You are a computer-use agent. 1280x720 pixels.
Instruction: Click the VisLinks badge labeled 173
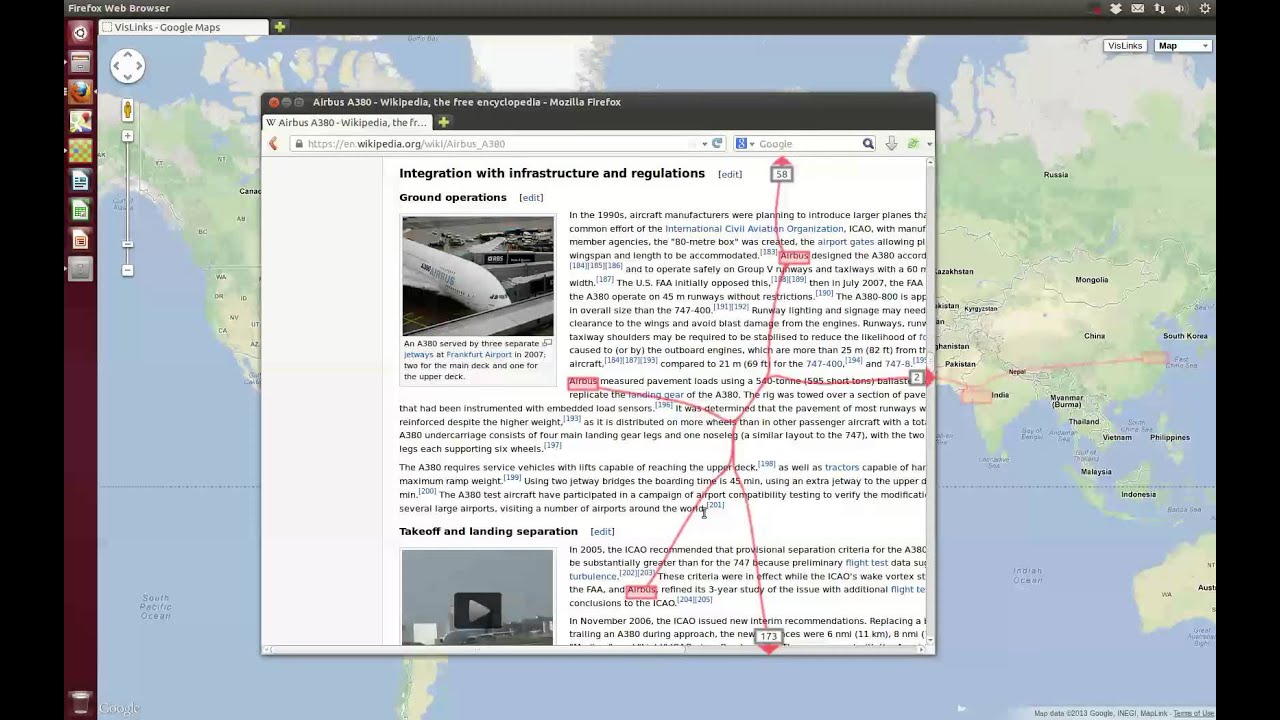(768, 636)
